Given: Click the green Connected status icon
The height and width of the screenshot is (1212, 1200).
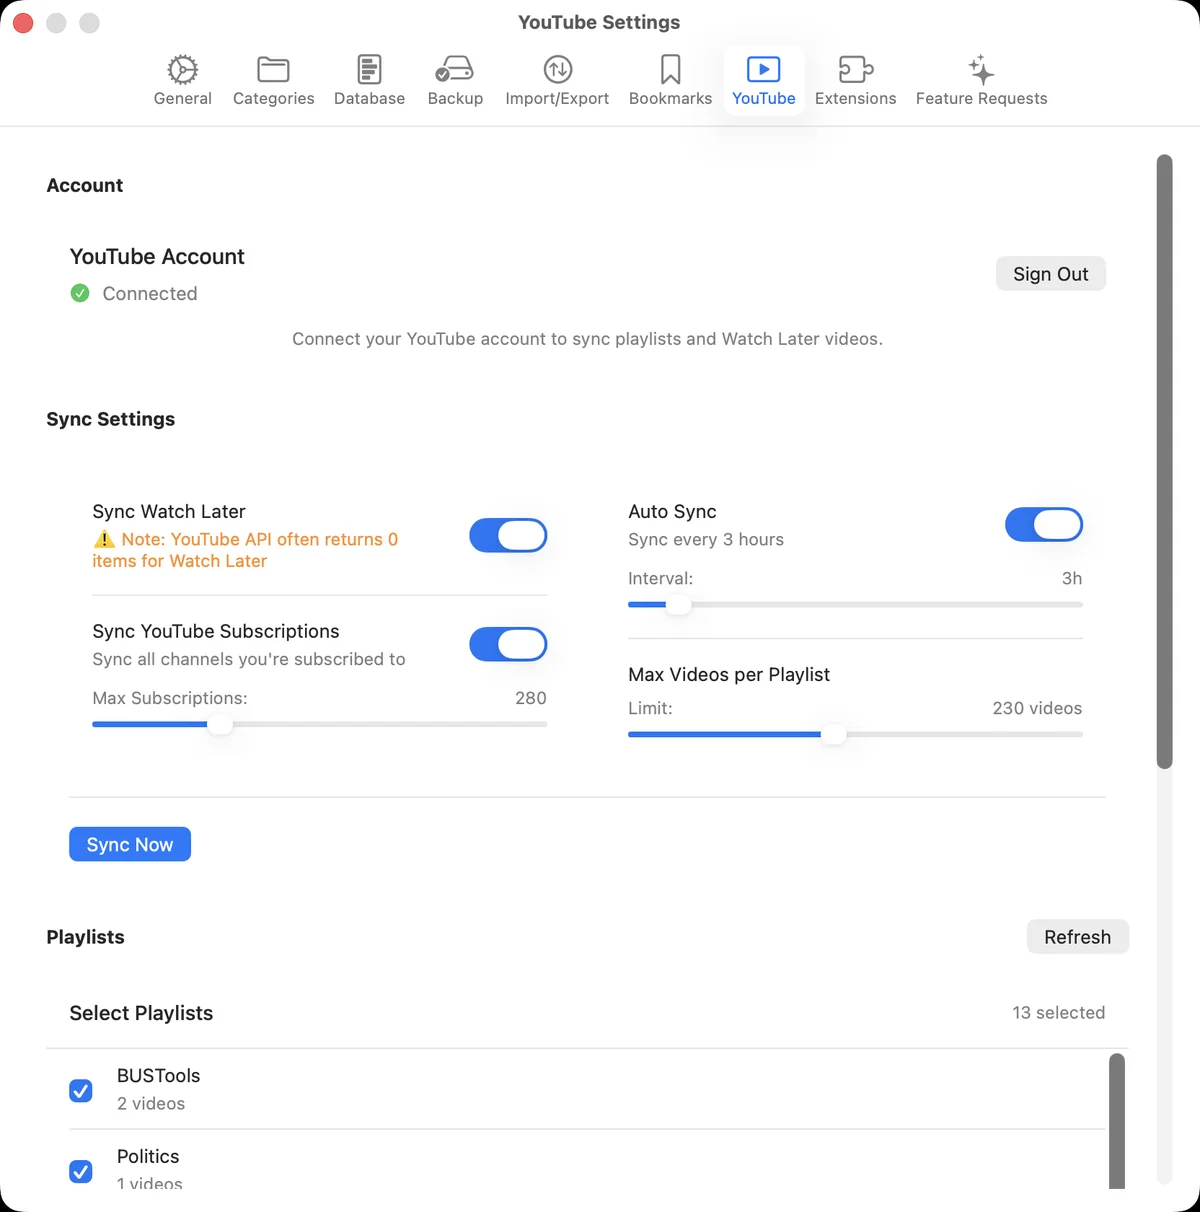Looking at the screenshot, I should point(80,293).
